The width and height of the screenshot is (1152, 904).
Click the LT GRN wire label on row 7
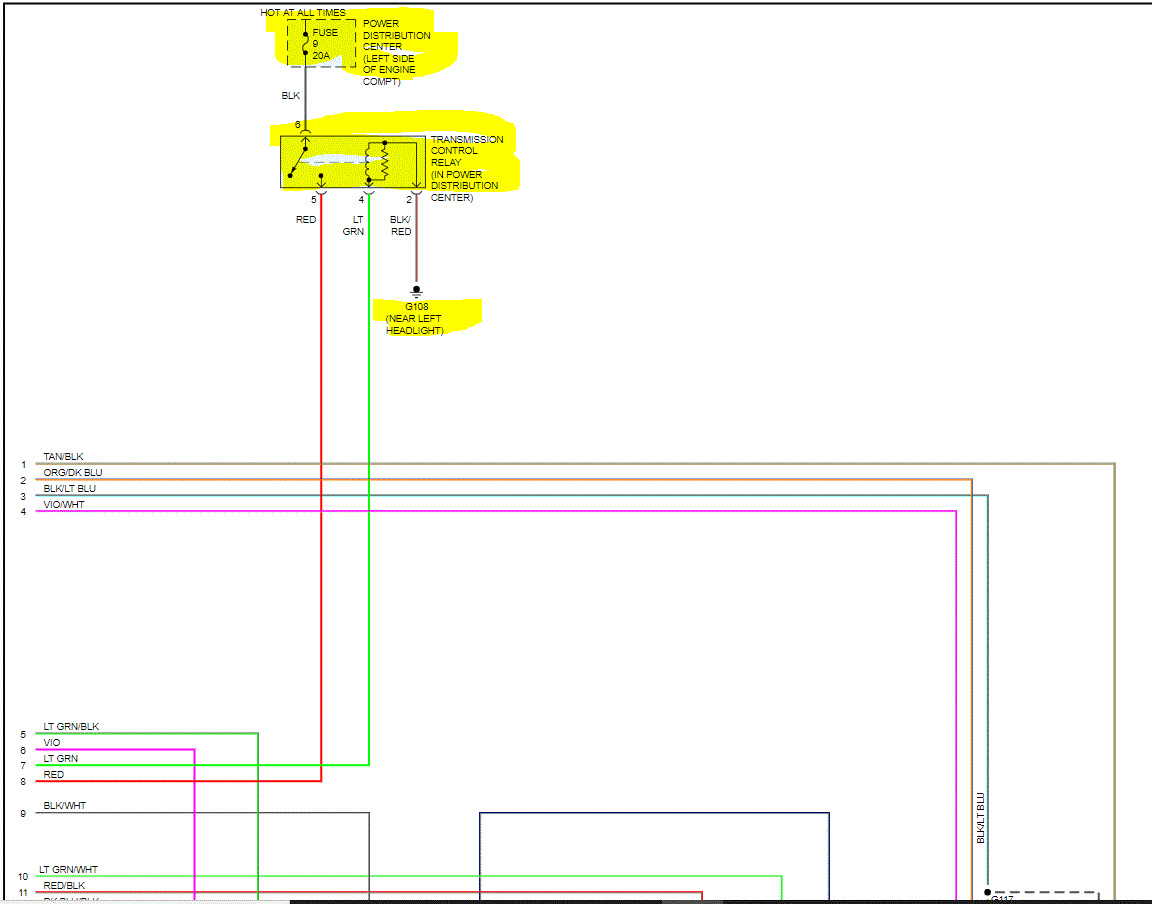click(60, 758)
